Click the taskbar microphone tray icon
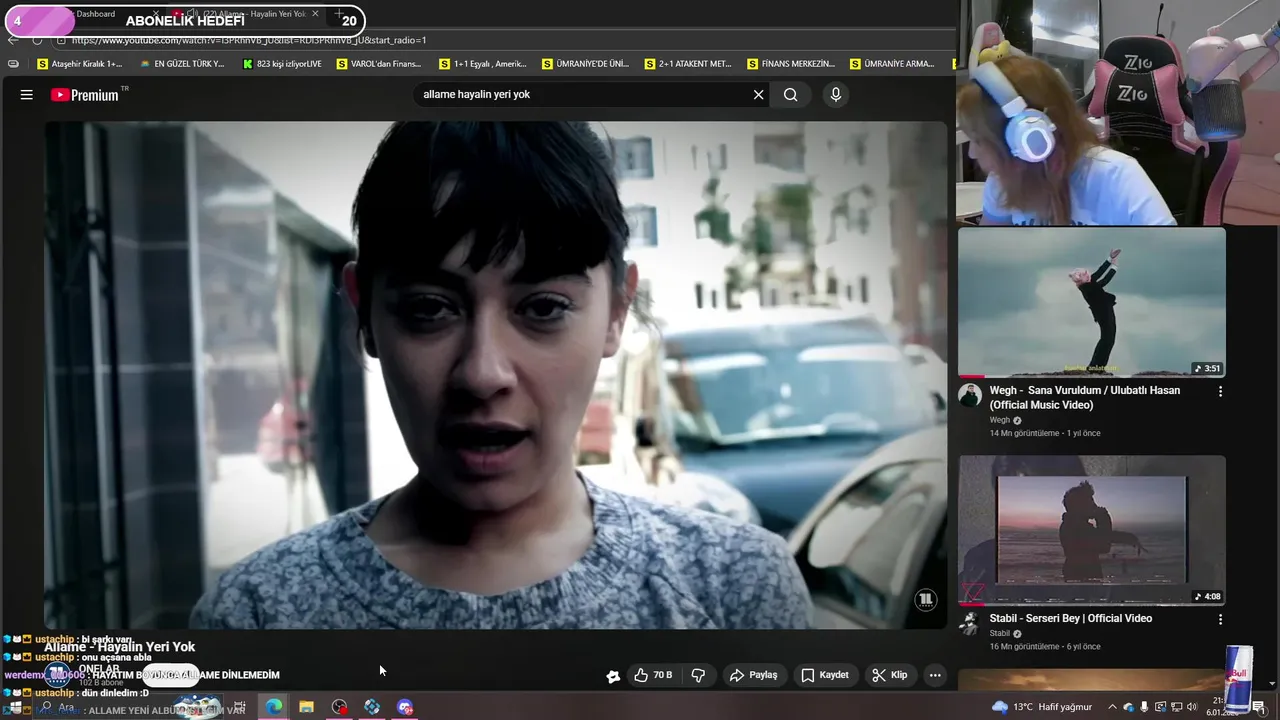 coord(1144,707)
